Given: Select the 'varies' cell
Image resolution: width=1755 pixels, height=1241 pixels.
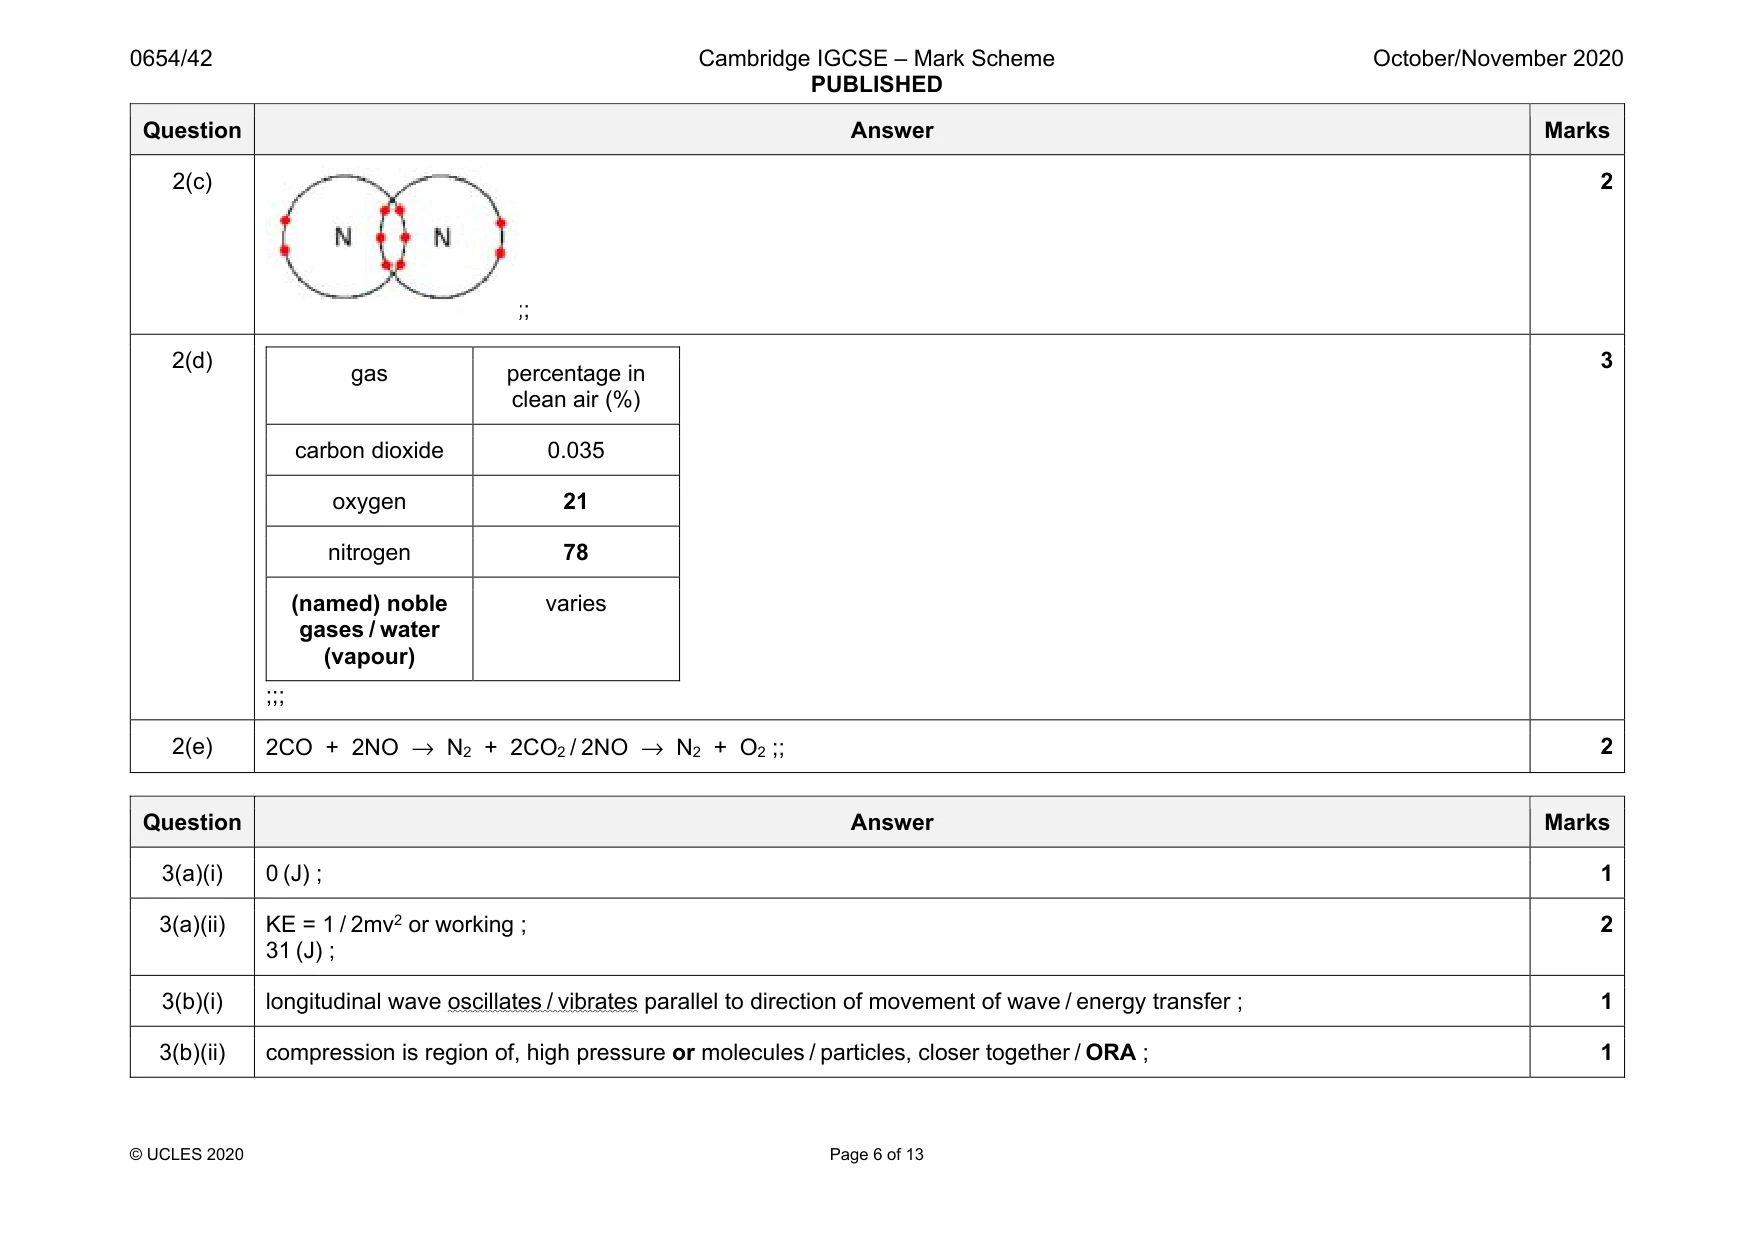Looking at the screenshot, I should coord(576,629).
